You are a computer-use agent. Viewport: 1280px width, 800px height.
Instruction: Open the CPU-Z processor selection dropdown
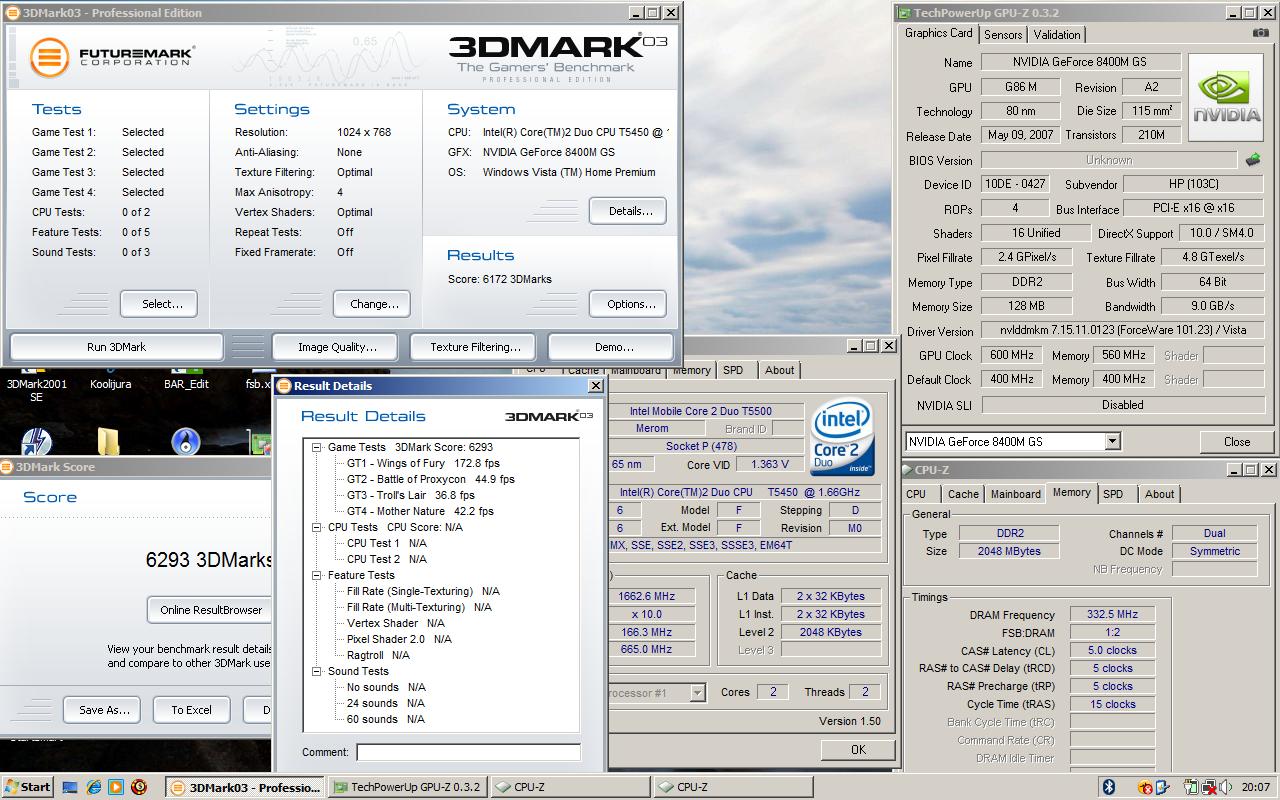697,692
